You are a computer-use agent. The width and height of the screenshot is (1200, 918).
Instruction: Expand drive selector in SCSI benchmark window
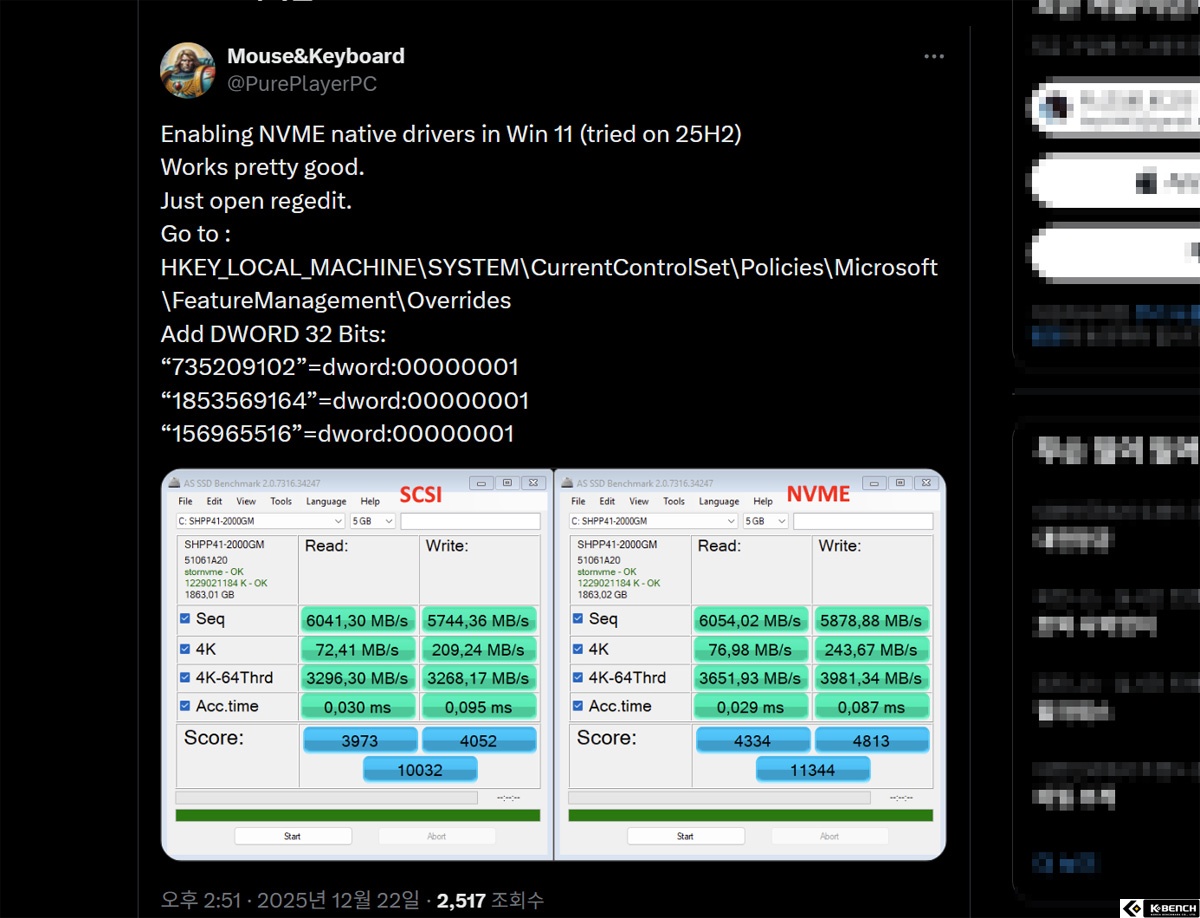[x=260, y=521]
